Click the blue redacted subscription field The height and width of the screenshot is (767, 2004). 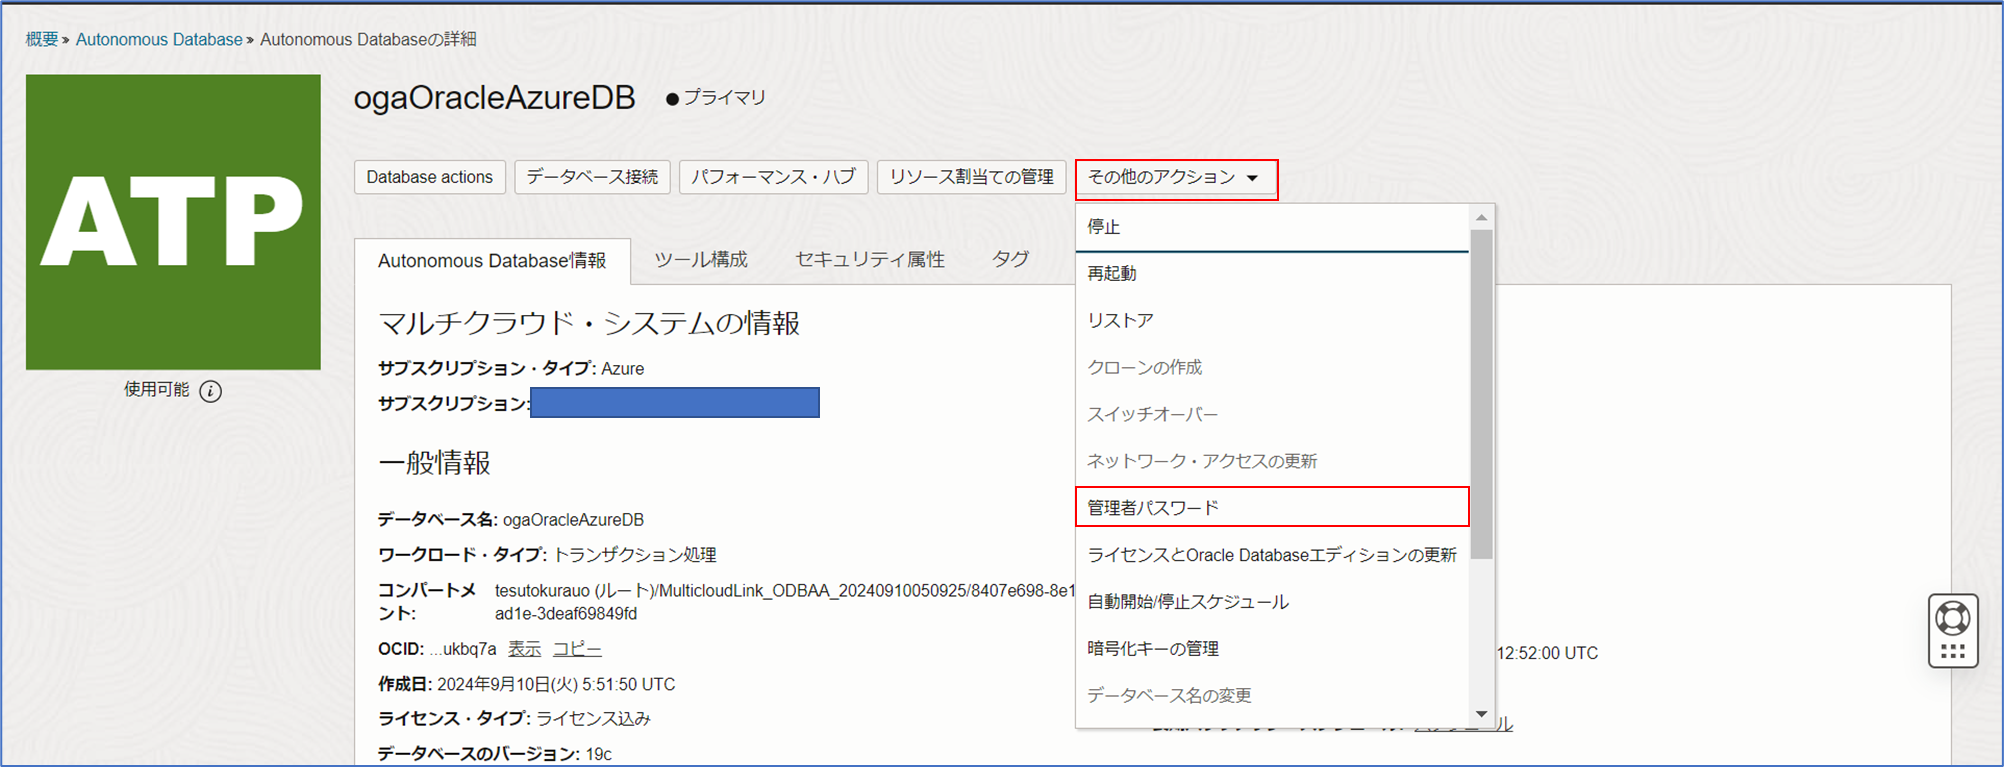click(675, 402)
